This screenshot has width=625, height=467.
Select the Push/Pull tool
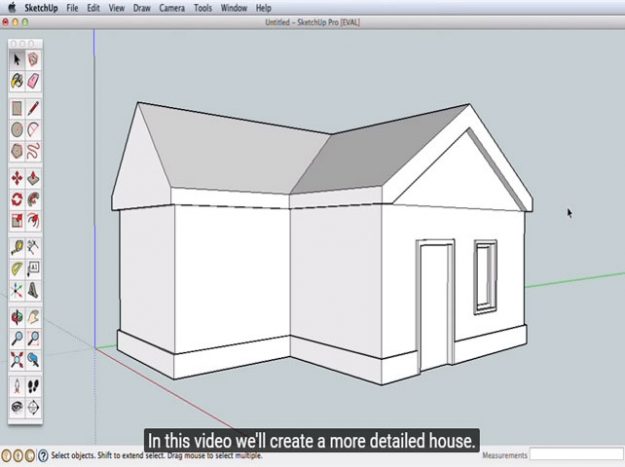33,177
